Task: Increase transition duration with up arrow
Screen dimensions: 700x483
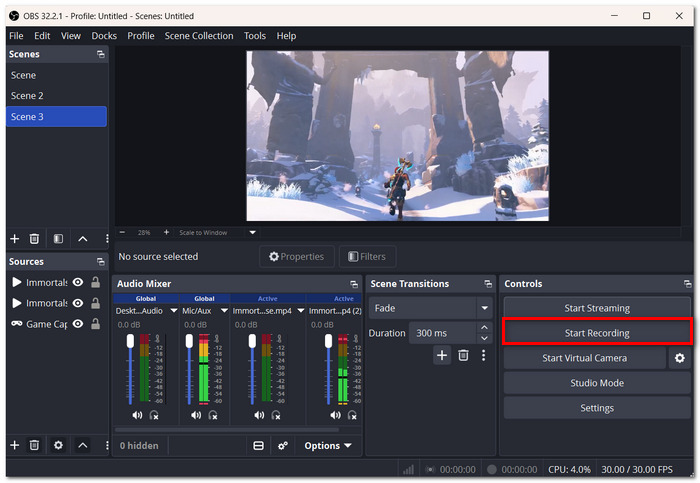Action: [x=484, y=327]
